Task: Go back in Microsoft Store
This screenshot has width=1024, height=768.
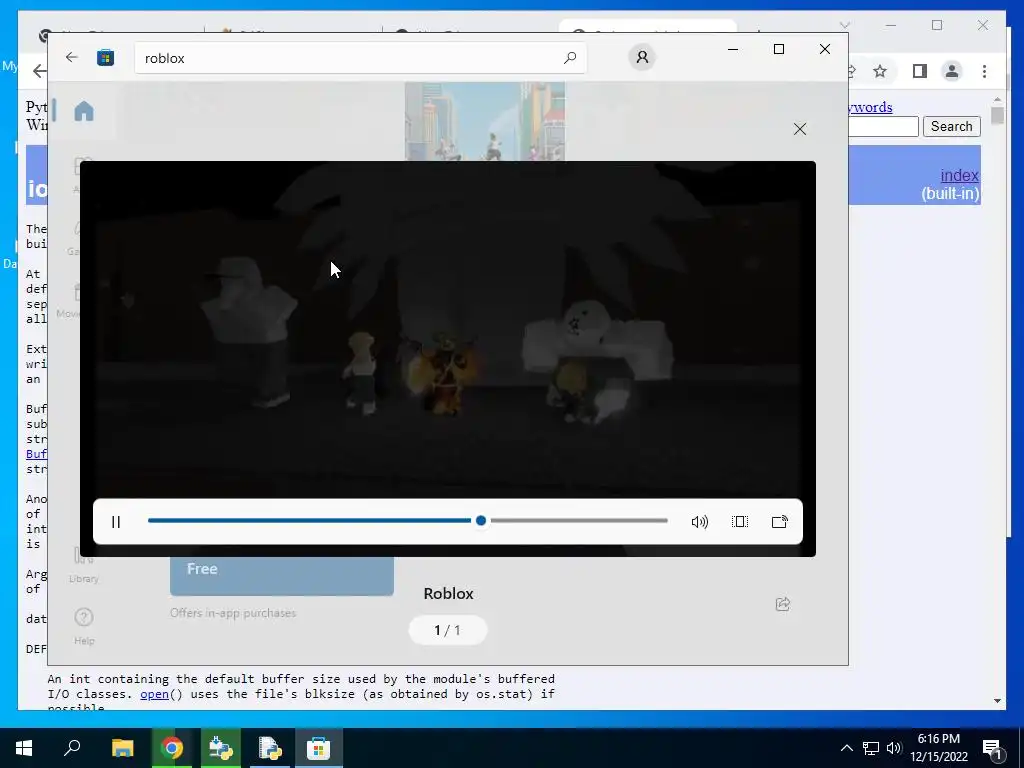Action: (x=72, y=57)
